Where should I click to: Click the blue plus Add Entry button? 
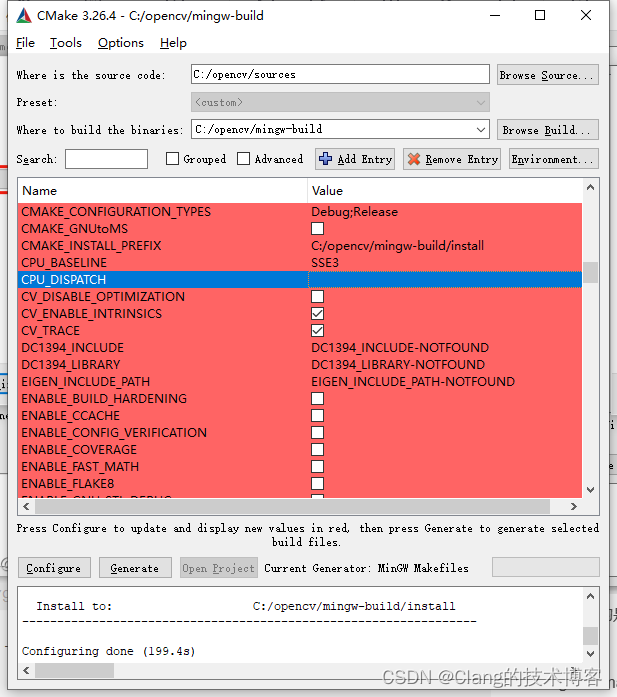click(x=355, y=159)
